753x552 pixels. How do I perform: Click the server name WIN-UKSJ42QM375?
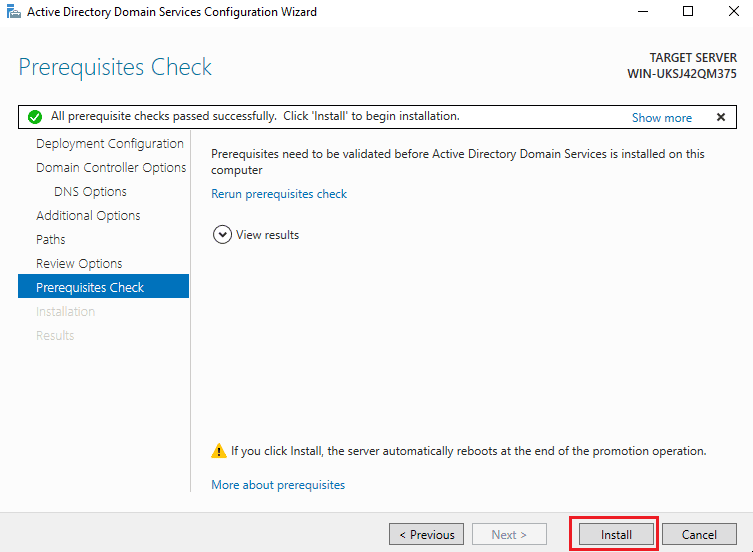pos(681,74)
